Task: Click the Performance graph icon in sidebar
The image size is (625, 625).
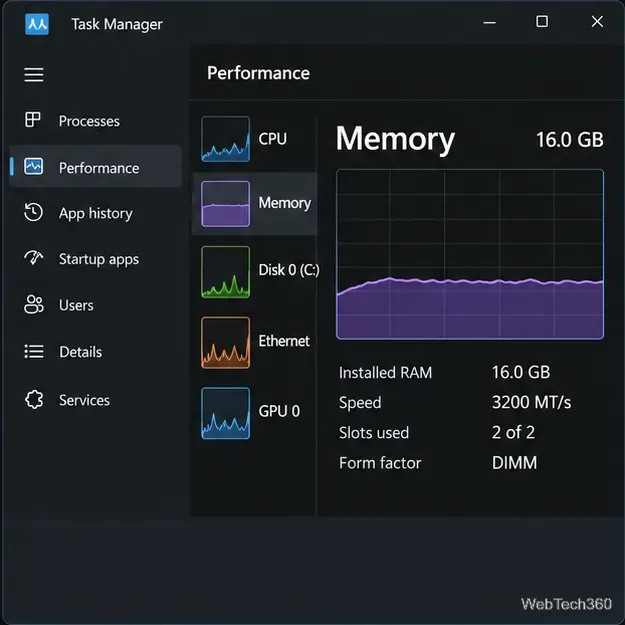Action: 33,166
